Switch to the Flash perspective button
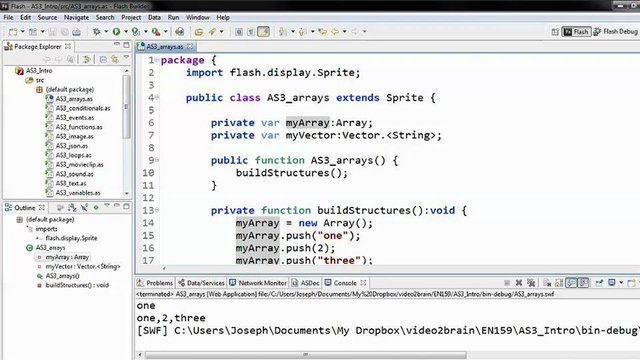Viewport: 640px width, 360px height. pyautogui.click(x=576, y=31)
